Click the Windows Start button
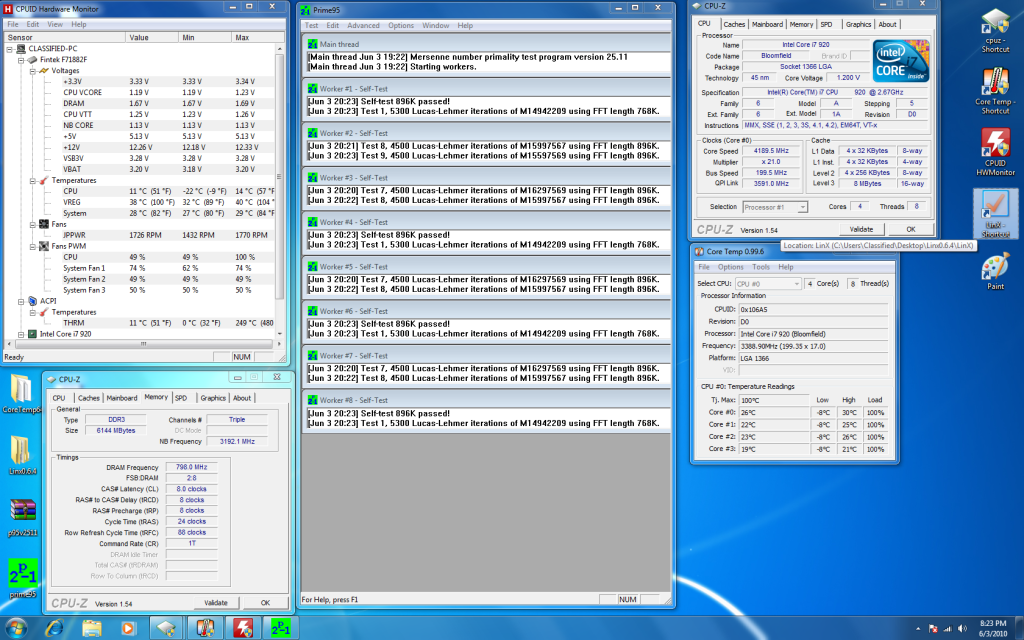This screenshot has width=1024, height=640. pyautogui.click(x=17, y=627)
